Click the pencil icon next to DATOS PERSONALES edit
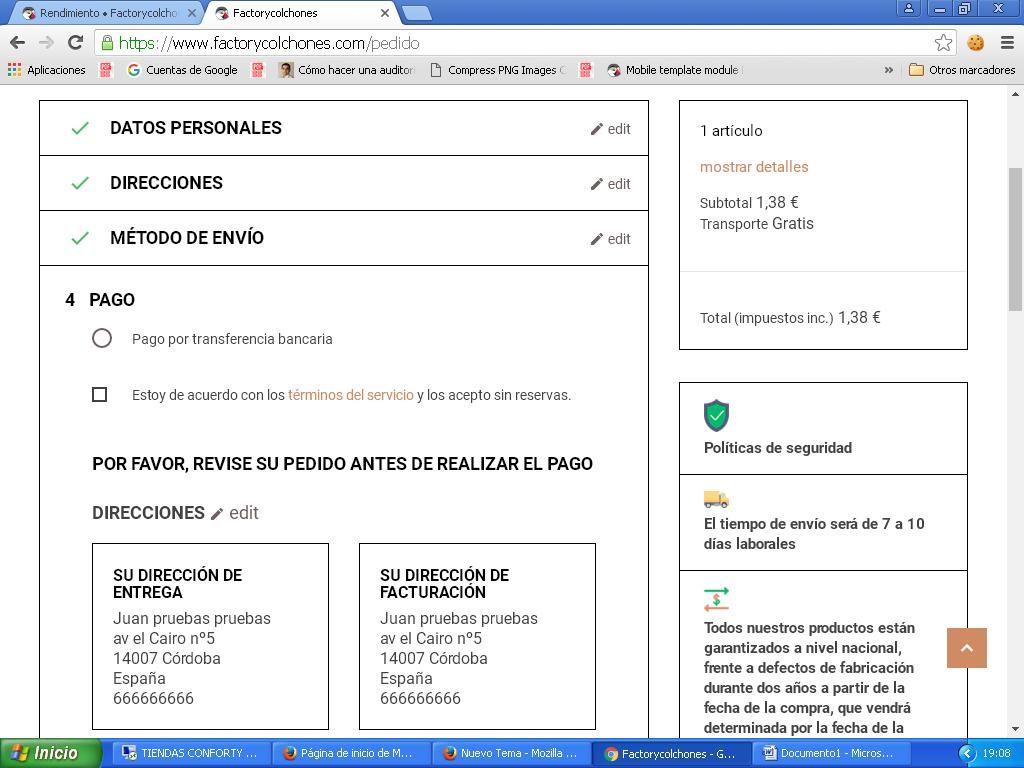This screenshot has width=1024, height=768. (x=596, y=129)
